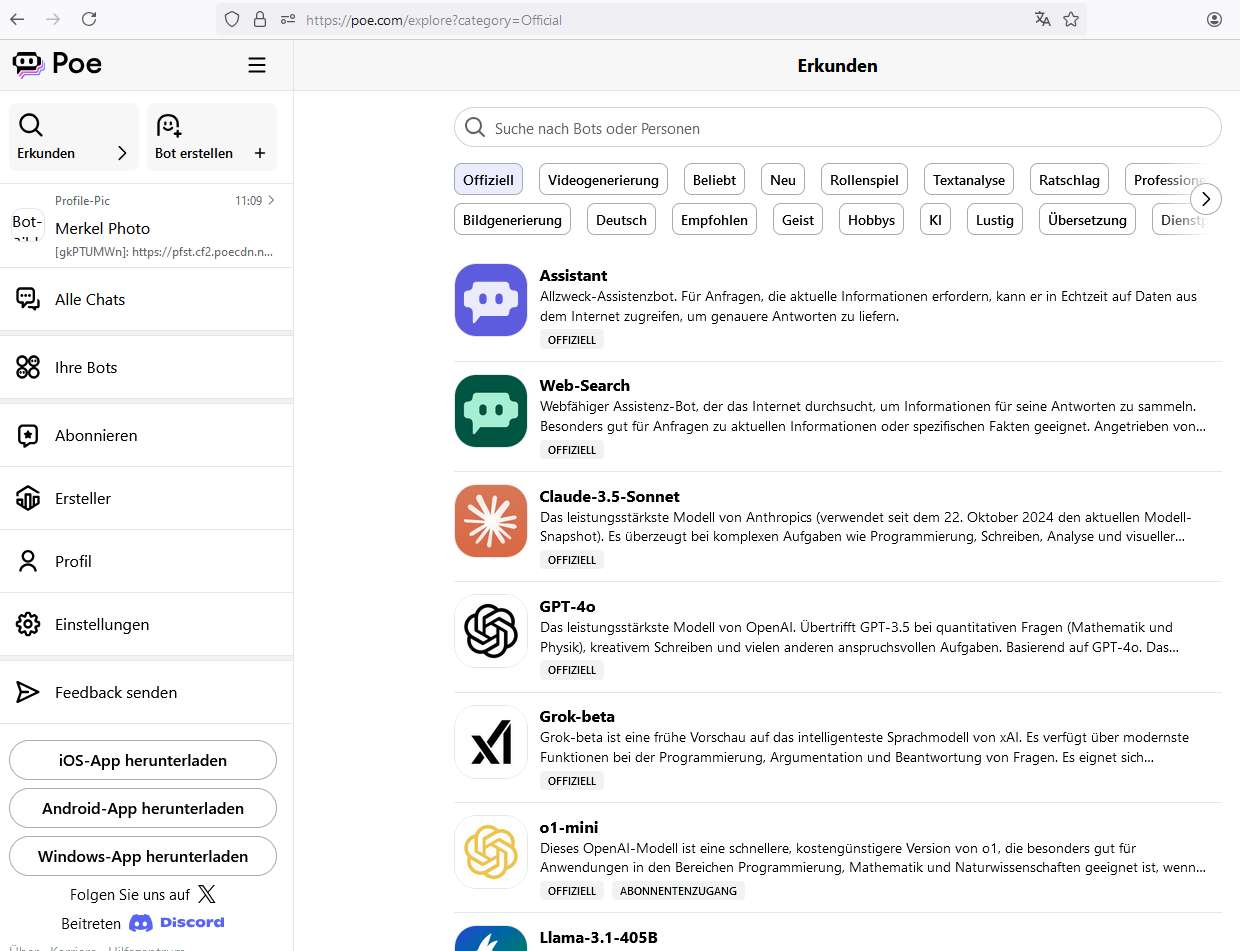Open the Web-Search bot title
Image resolution: width=1240 pixels, height=951 pixels.
pyautogui.click(x=585, y=385)
